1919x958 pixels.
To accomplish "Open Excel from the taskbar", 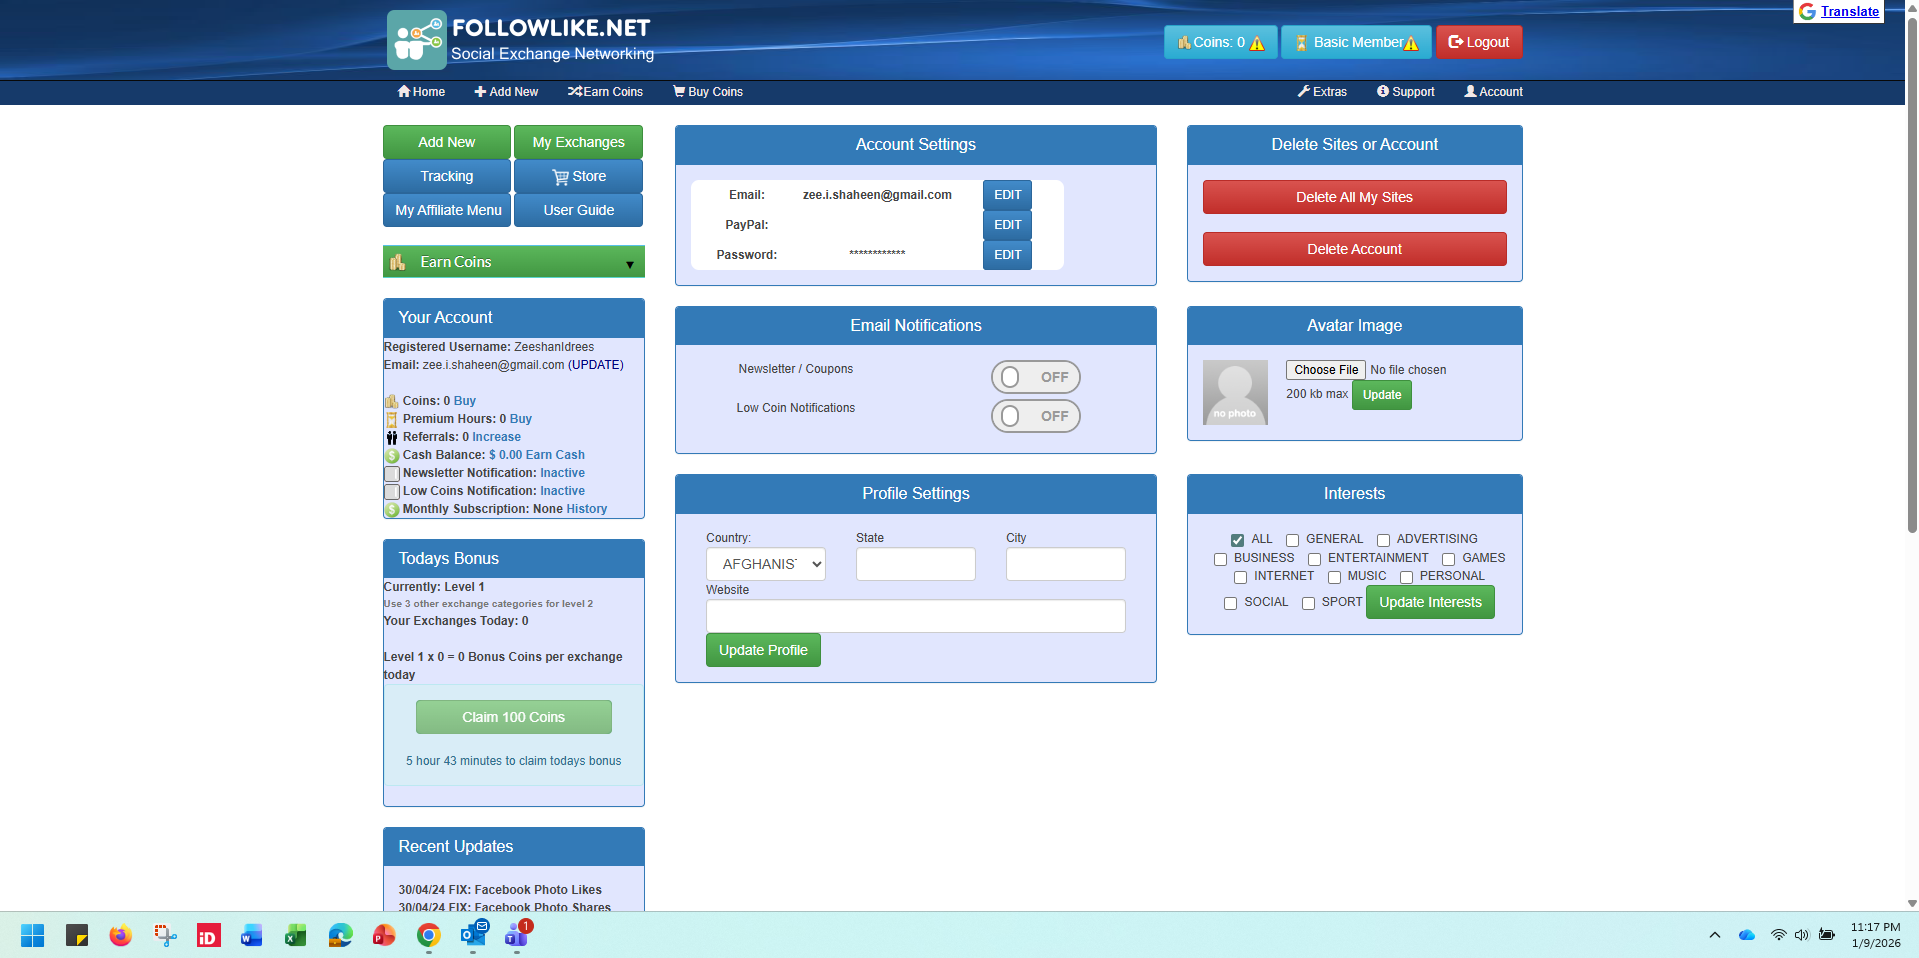I will [296, 935].
